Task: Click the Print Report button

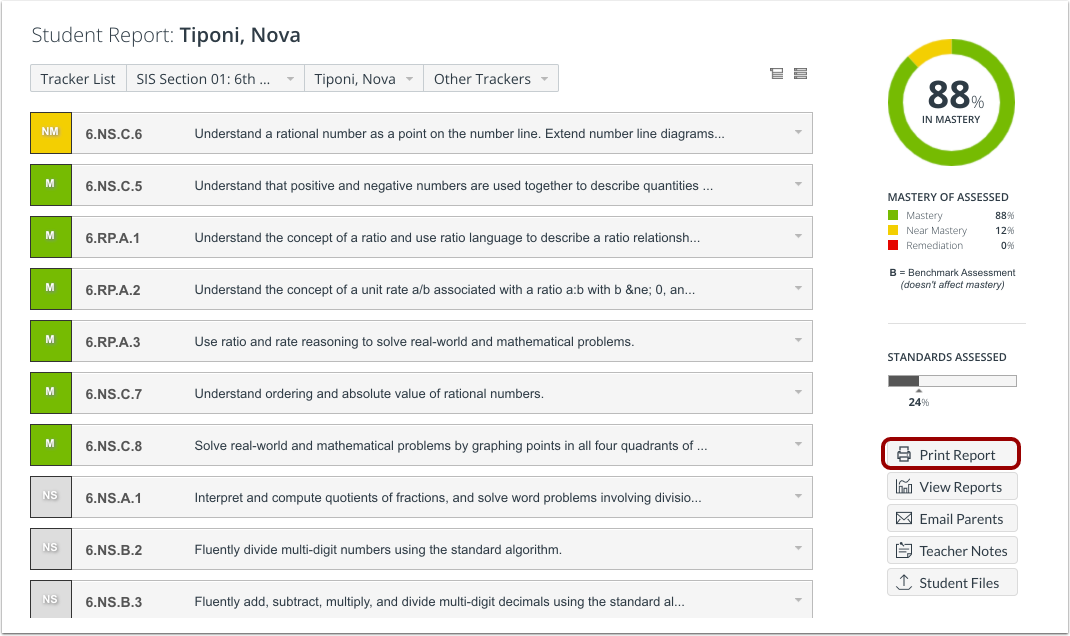Action: (950, 453)
